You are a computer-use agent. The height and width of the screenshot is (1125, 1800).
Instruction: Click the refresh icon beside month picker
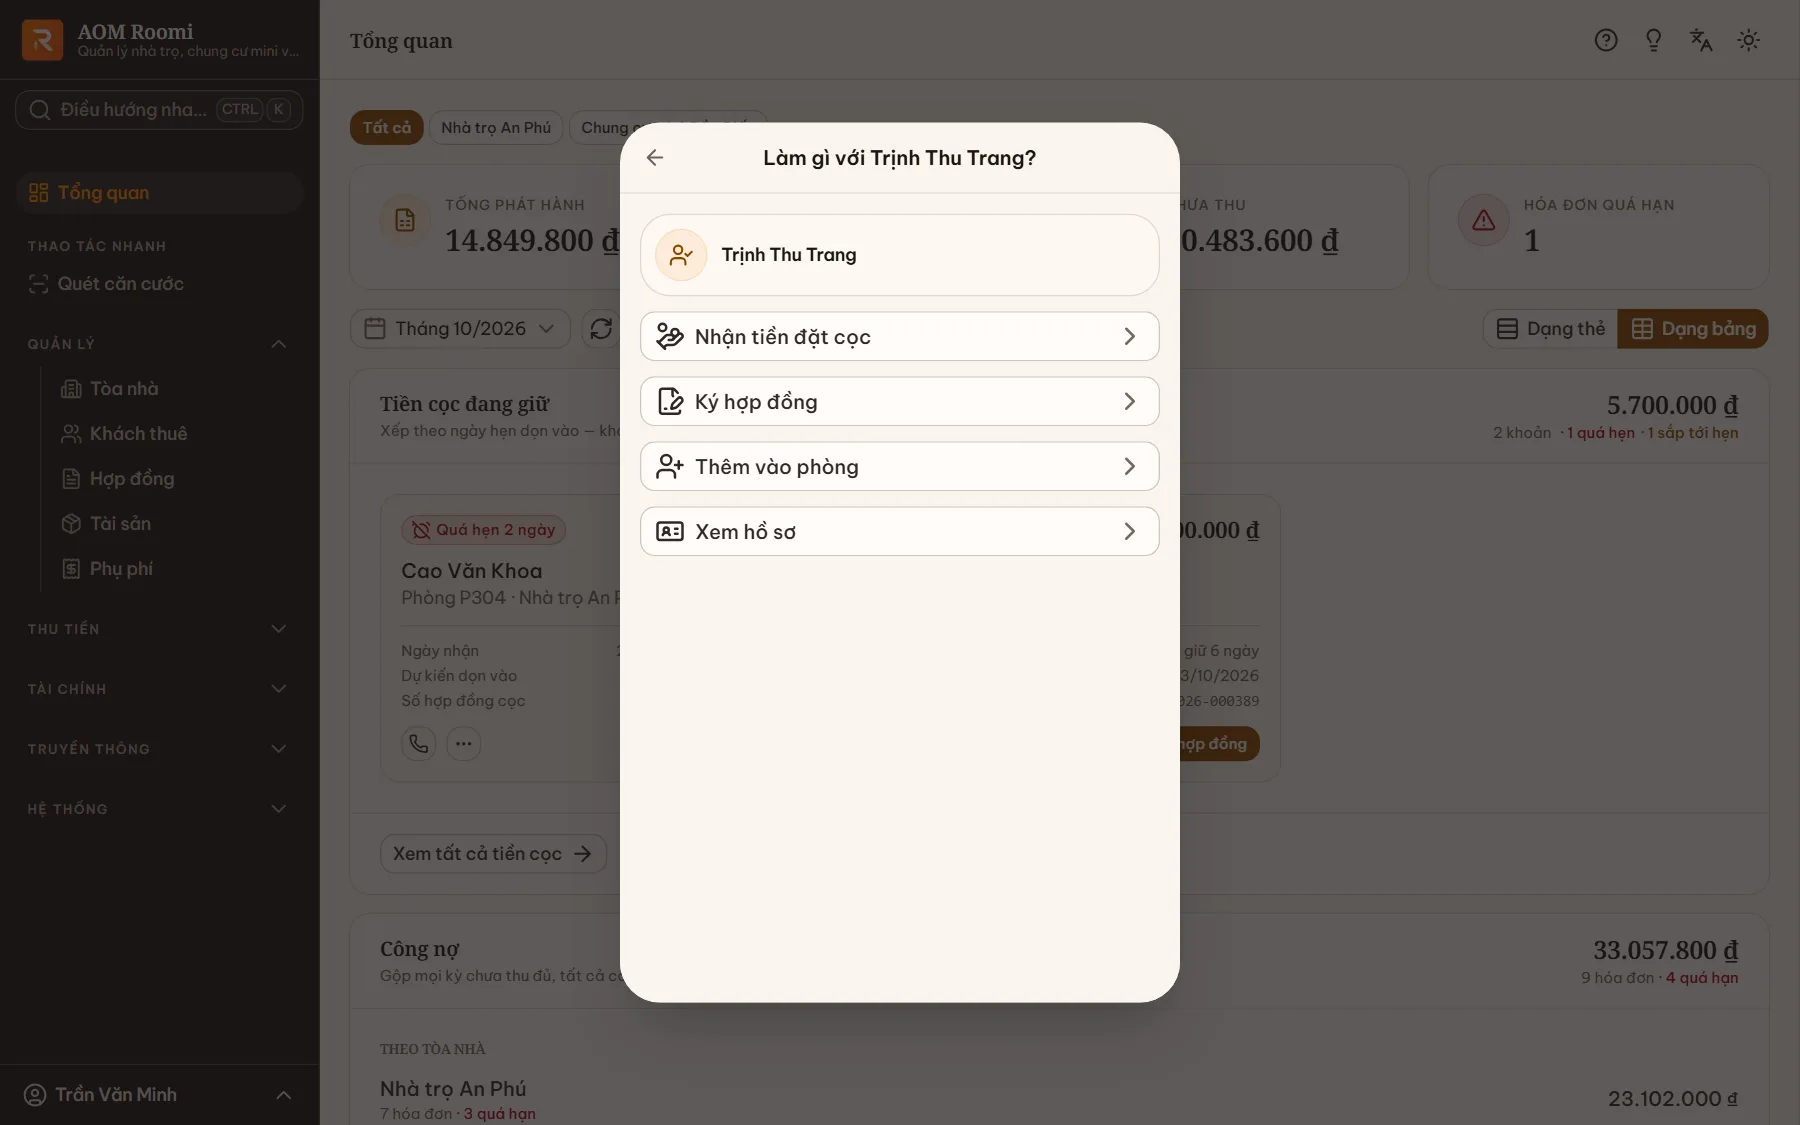click(600, 329)
